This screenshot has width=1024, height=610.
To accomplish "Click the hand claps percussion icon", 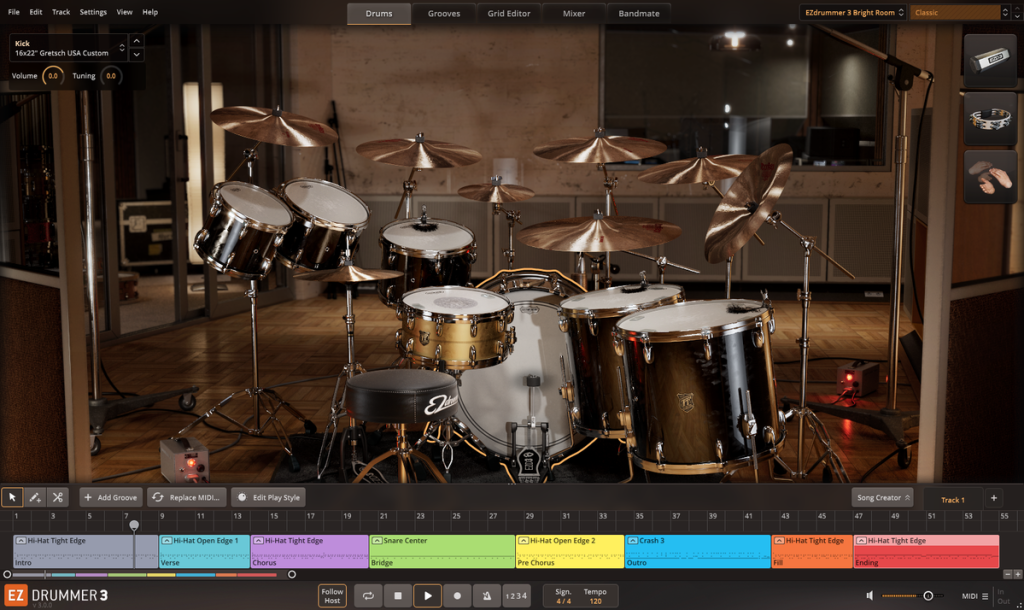I will [989, 177].
